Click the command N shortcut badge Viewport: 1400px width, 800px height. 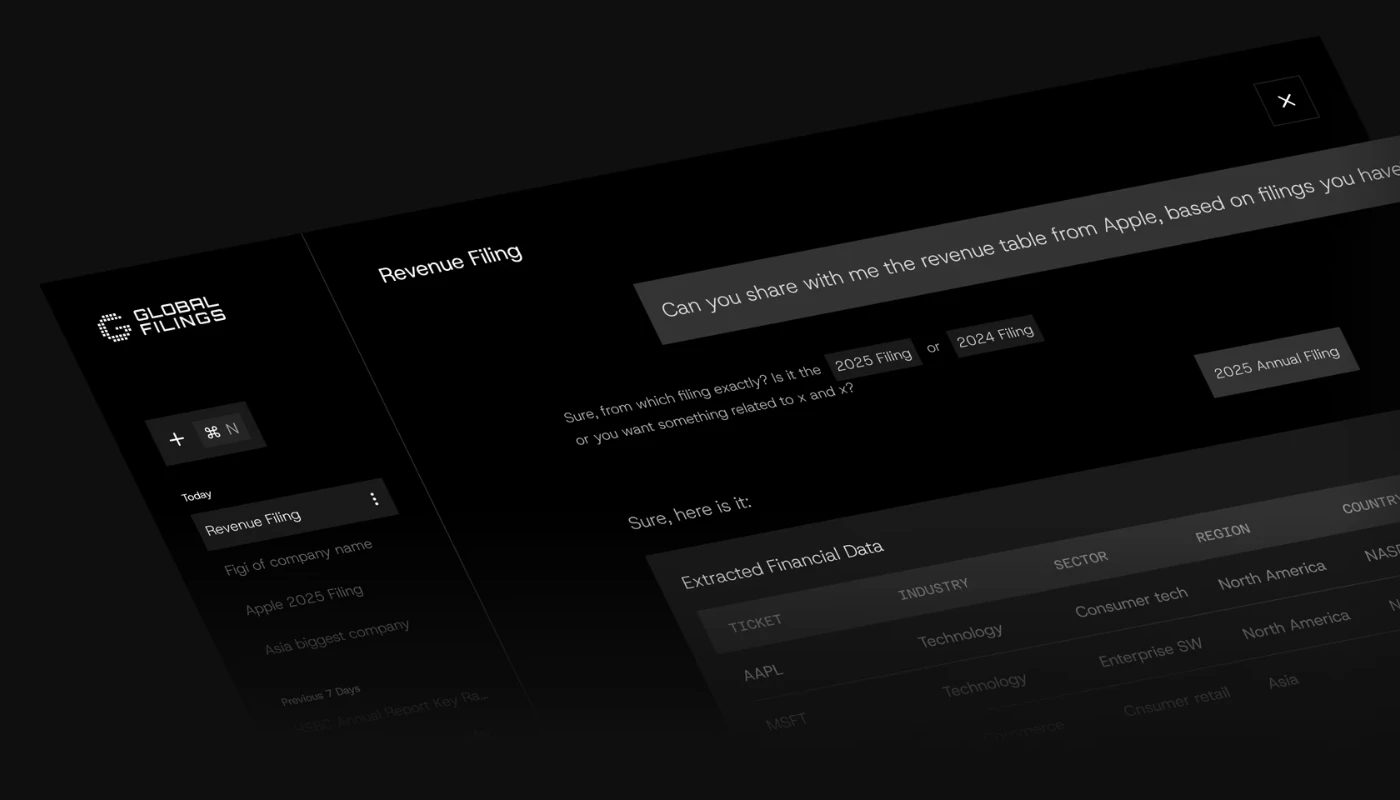point(221,431)
